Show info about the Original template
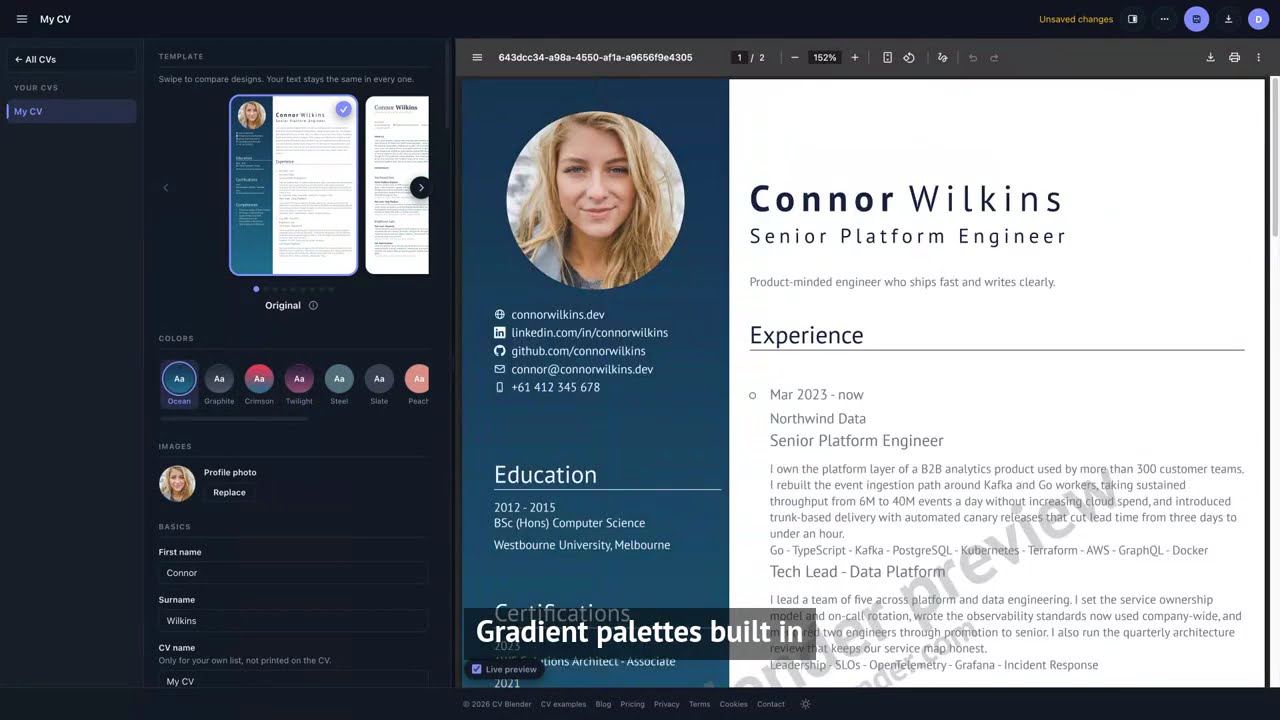This screenshot has height=720, width=1280. click(x=313, y=306)
